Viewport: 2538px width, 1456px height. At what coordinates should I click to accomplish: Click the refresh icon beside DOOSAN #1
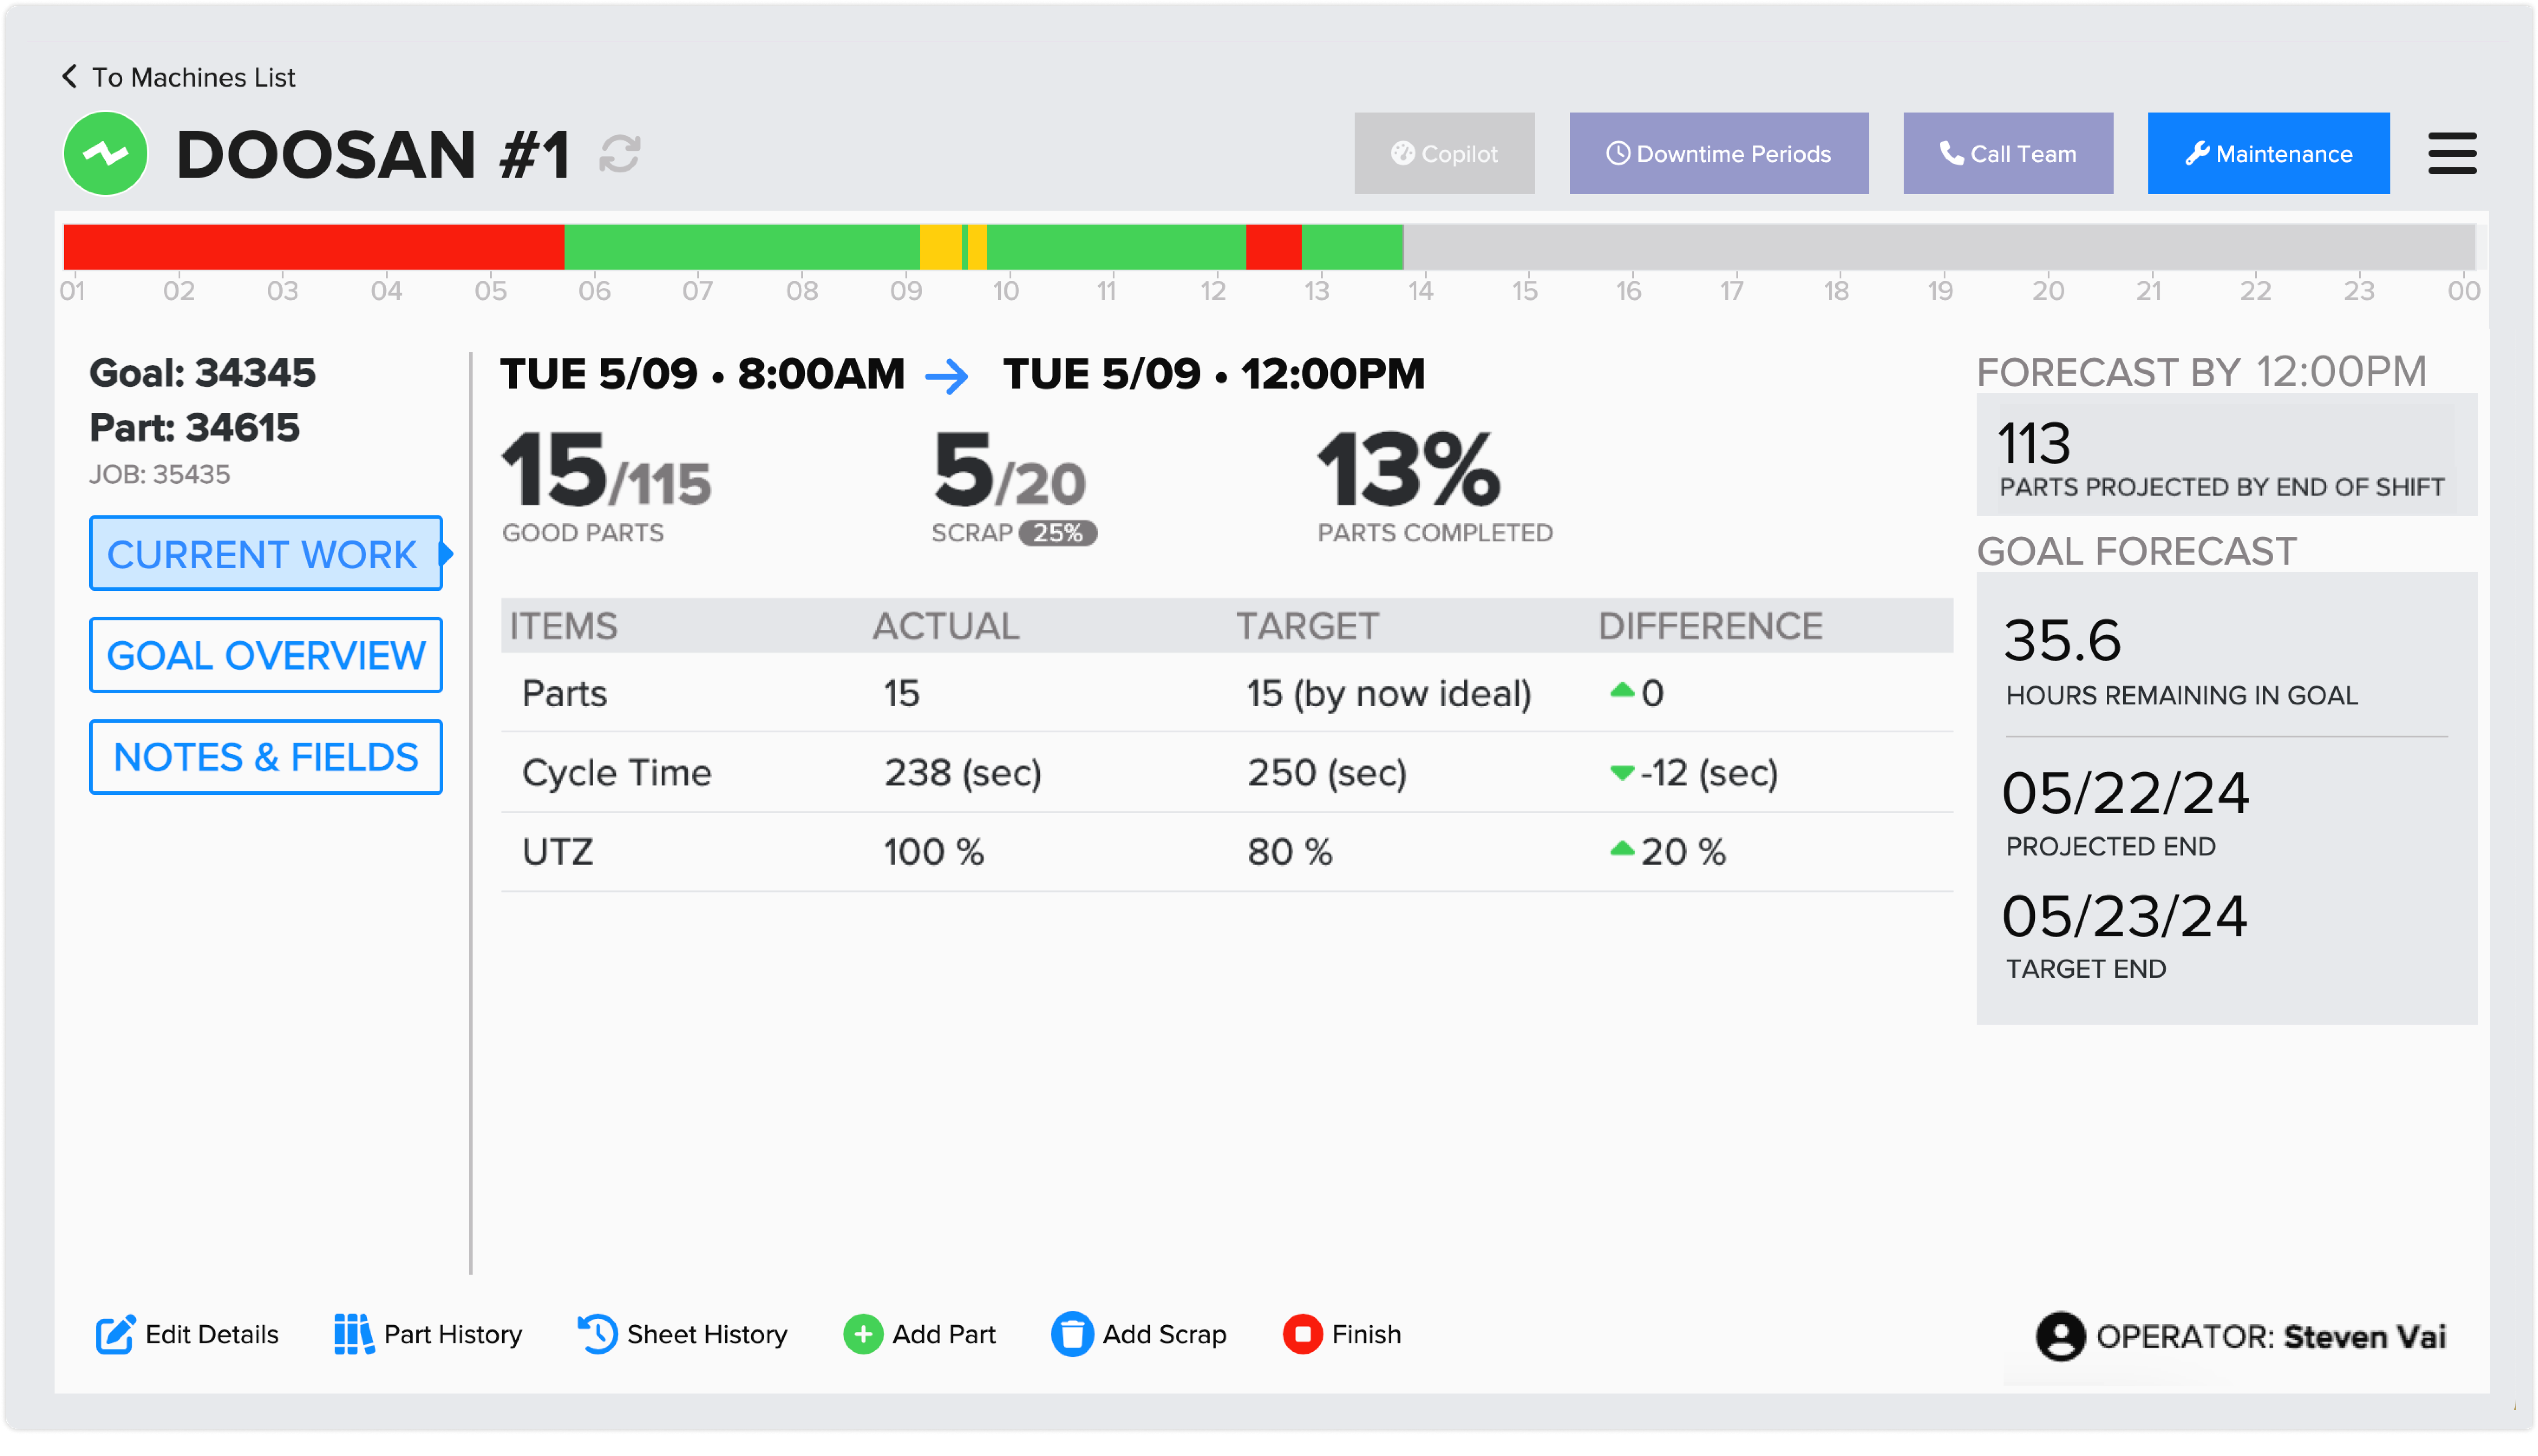click(x=619, y=154)
